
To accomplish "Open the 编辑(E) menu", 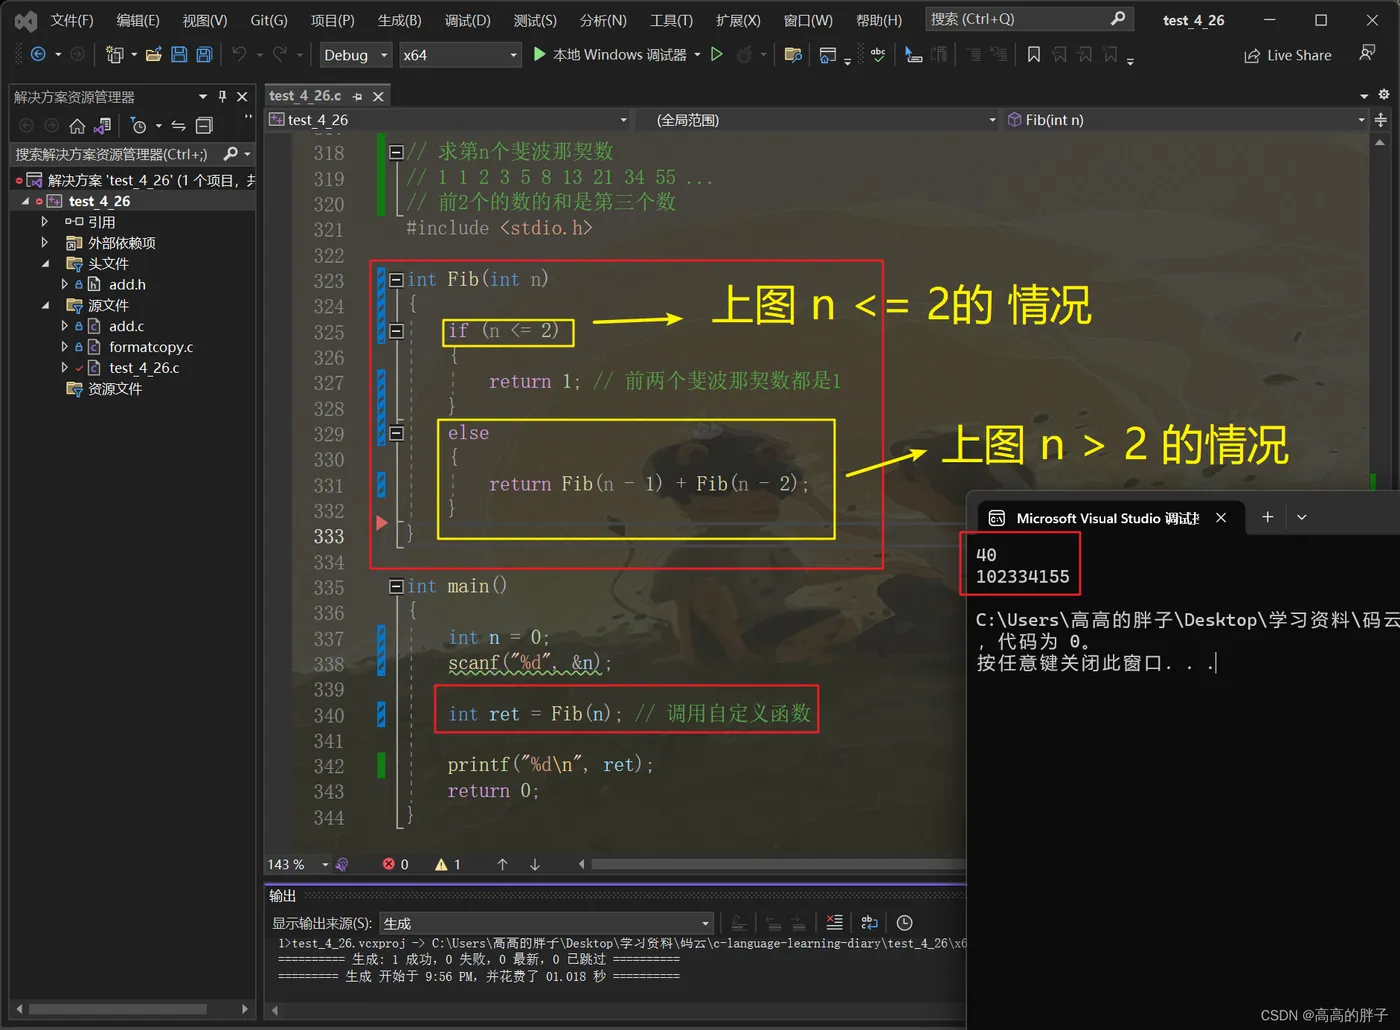I will pyautogui.click(x=138, y=20).
